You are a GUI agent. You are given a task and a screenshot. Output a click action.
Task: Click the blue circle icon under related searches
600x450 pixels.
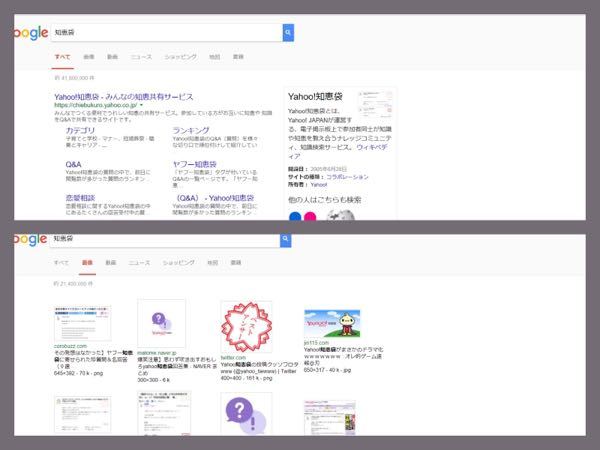[x=295, y=214]
